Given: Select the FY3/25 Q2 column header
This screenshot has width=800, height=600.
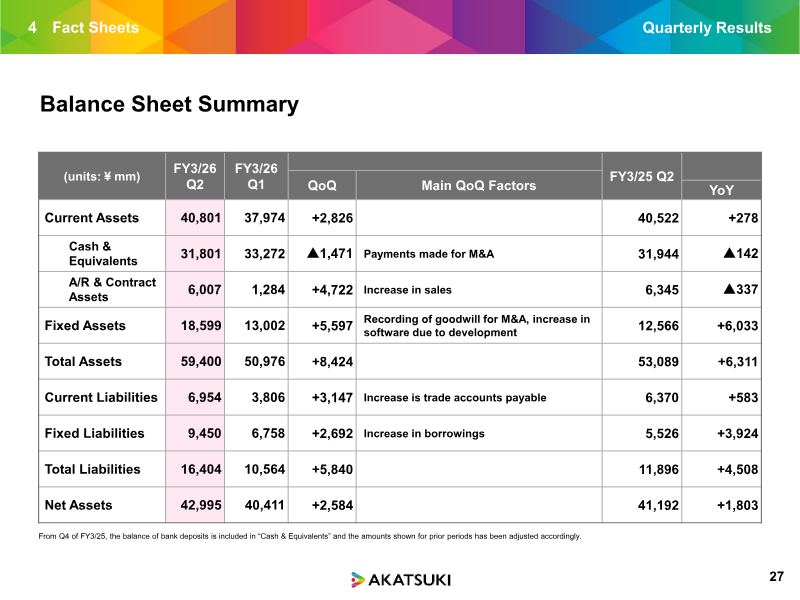Looking at the screenshot, I should tap(642, 176).
